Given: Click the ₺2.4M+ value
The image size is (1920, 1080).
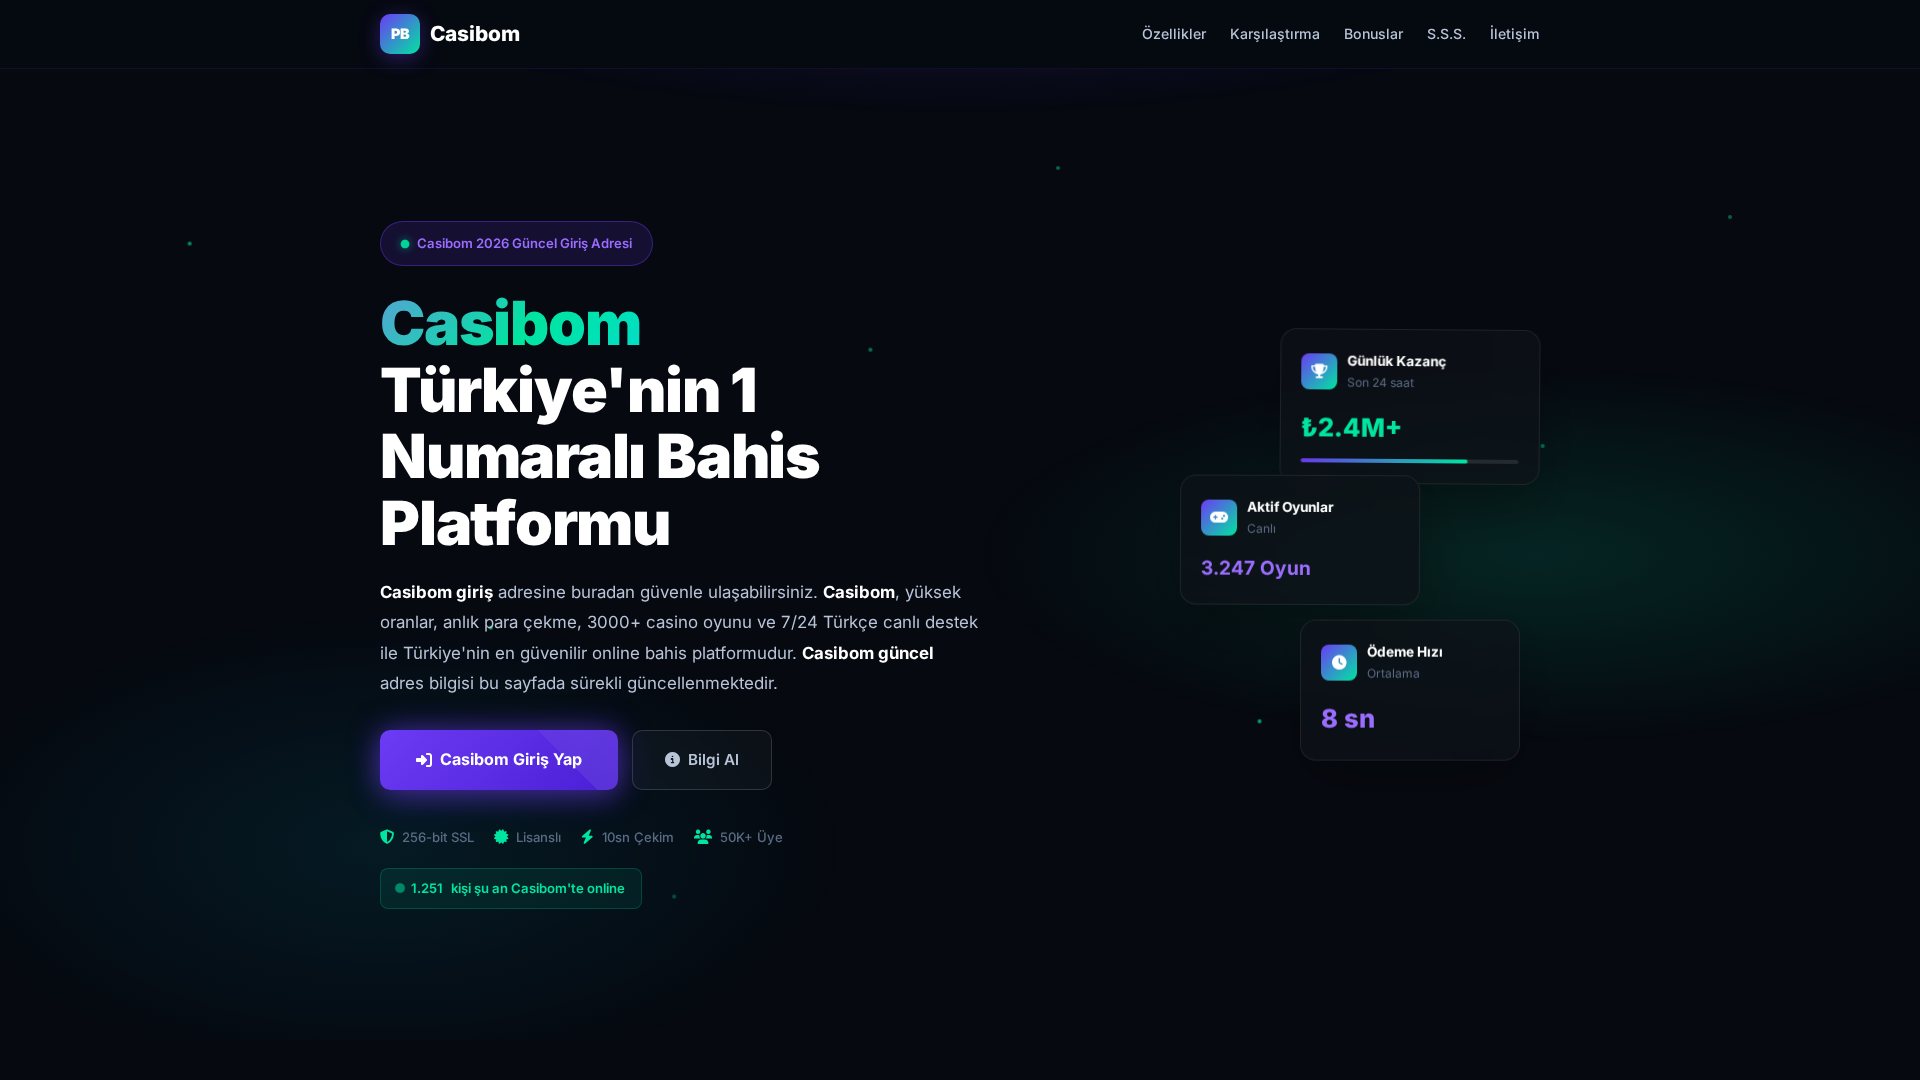Looking at the screenshot, I should coord(1351,428).
